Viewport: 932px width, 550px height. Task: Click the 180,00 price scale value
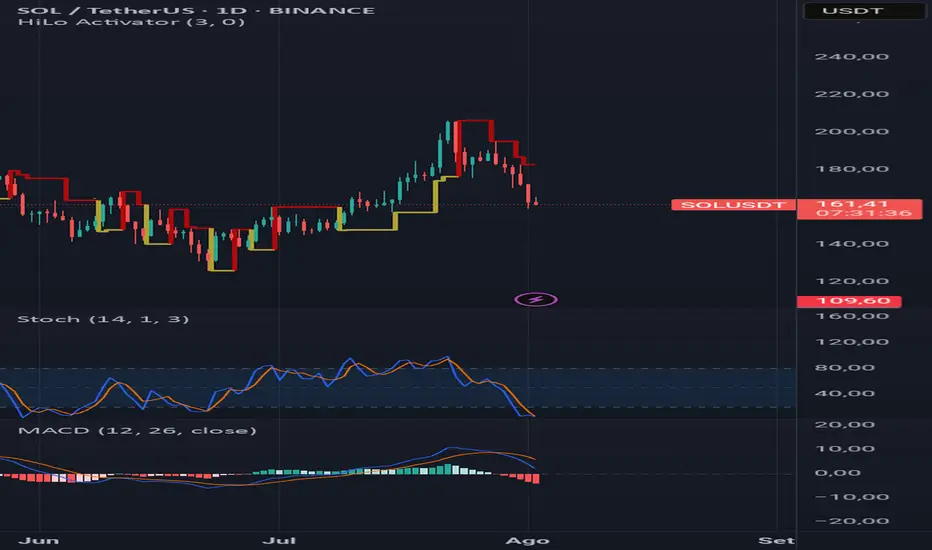(x=851, y=169)
